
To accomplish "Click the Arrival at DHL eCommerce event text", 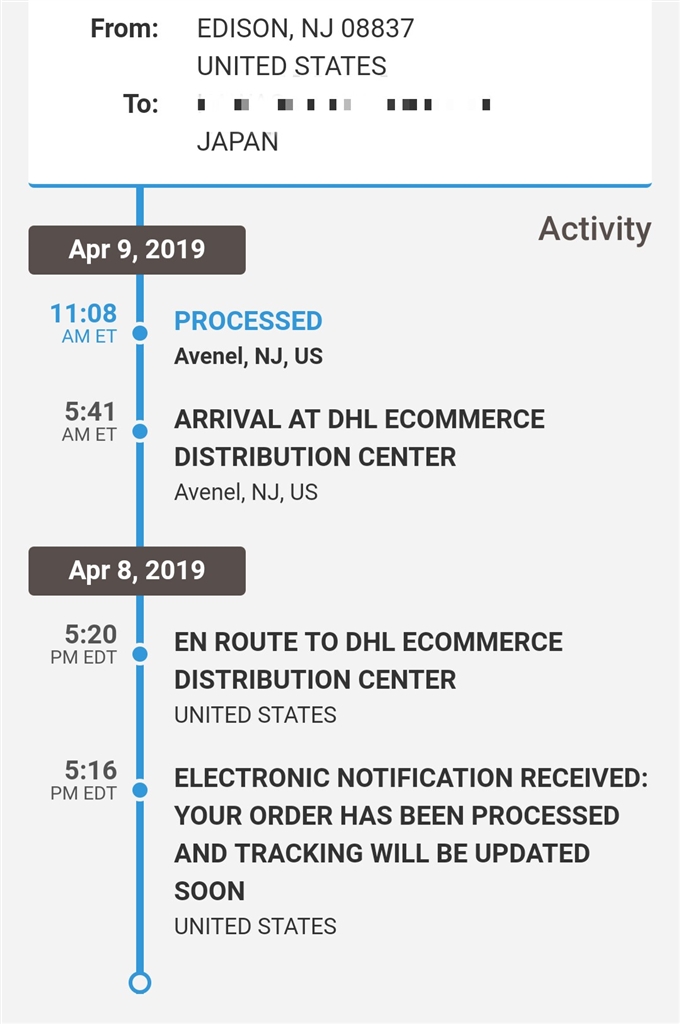I will [359, 438].
